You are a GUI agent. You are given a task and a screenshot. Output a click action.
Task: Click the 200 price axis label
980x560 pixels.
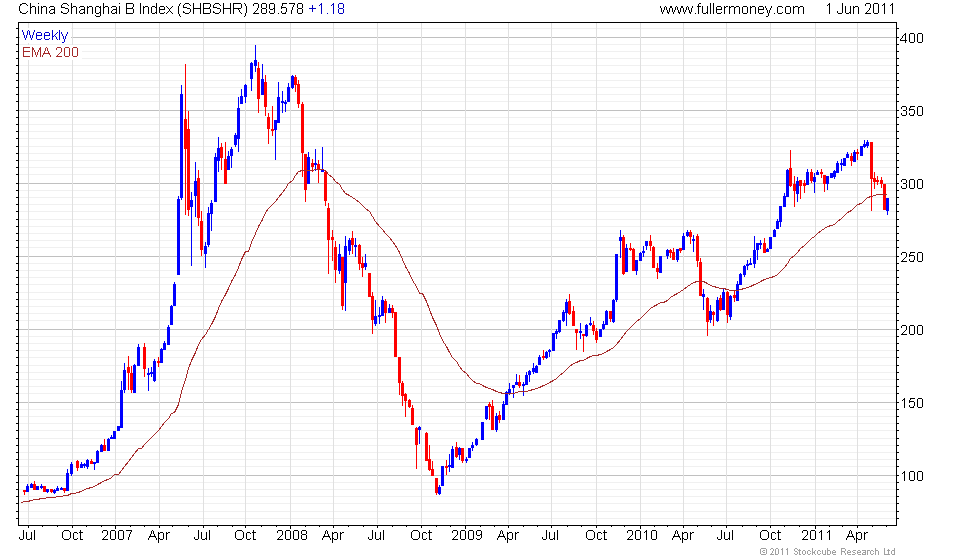(911, 330)
